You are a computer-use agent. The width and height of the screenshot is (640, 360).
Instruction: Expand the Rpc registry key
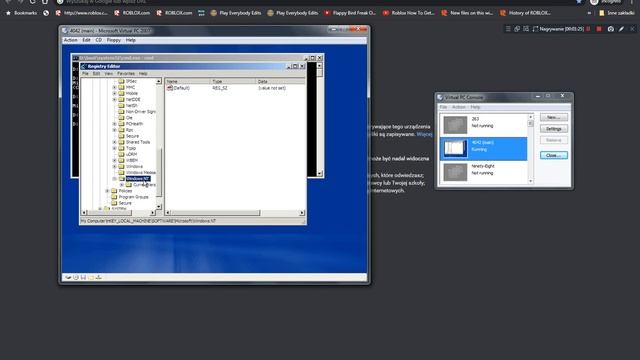pyautogui.click(x=115, y=130)
